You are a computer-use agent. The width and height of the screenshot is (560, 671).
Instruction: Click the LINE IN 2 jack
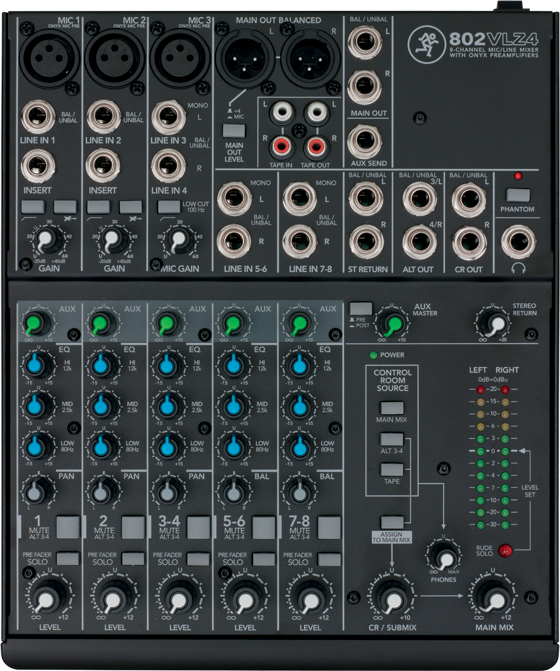[104, 116]
